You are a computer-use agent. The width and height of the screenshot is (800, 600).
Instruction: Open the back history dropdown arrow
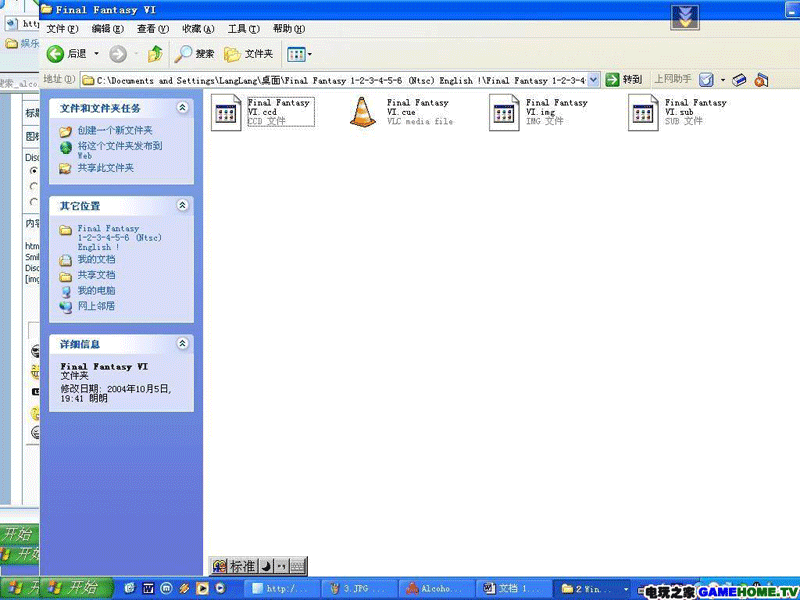tap(96, 54)
